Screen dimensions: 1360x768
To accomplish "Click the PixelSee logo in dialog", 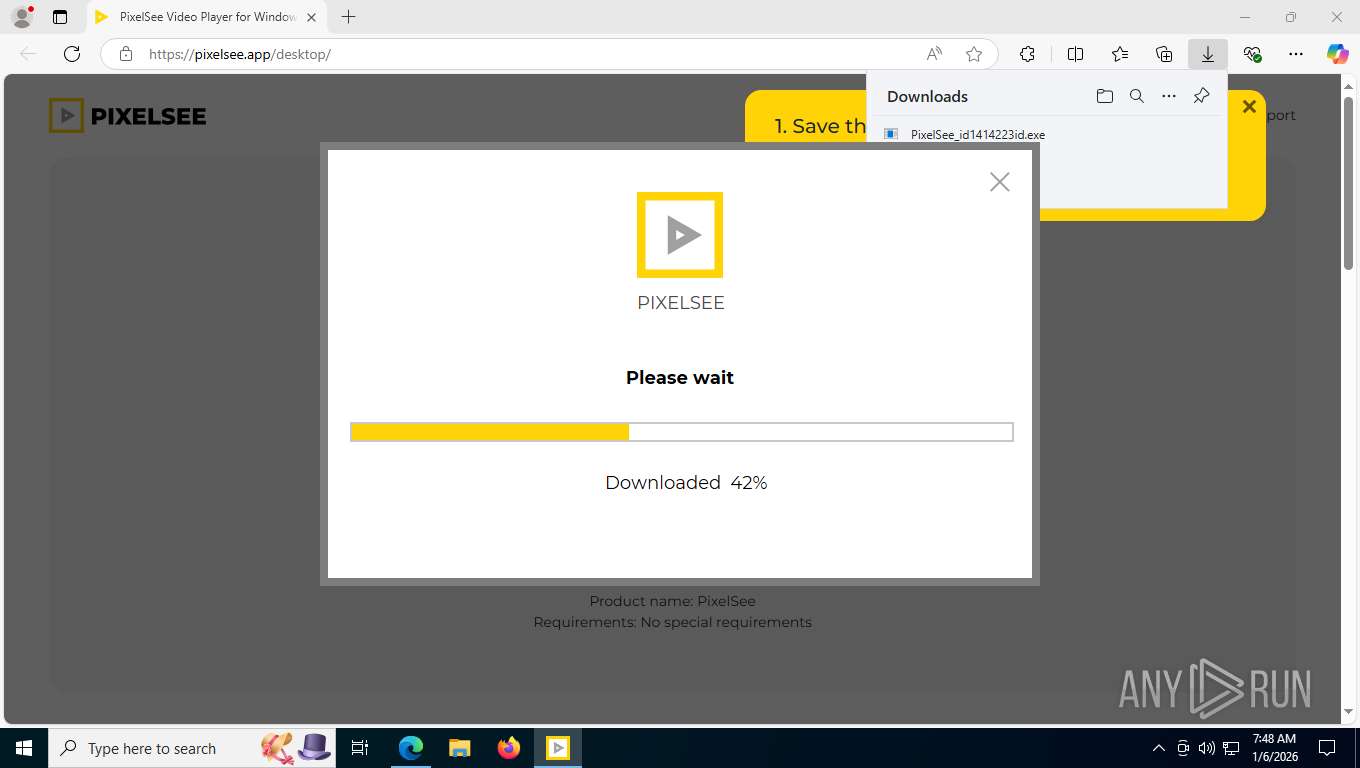I will pos(680,235).
